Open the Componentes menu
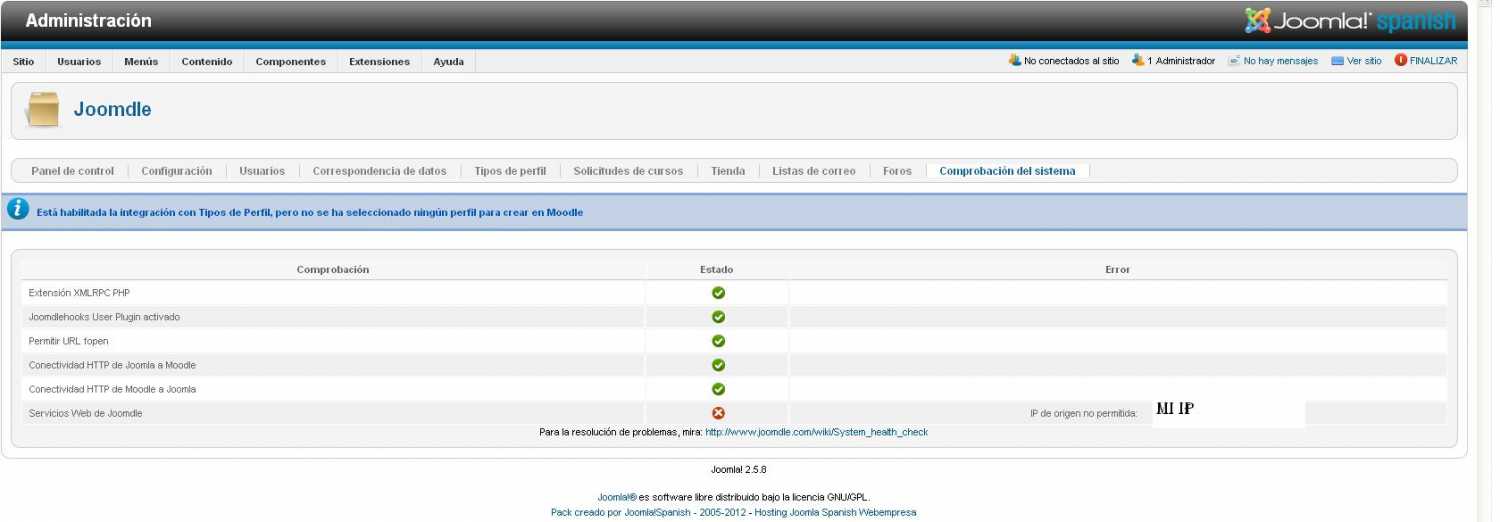1500x522 pixels. pos(290,62)
